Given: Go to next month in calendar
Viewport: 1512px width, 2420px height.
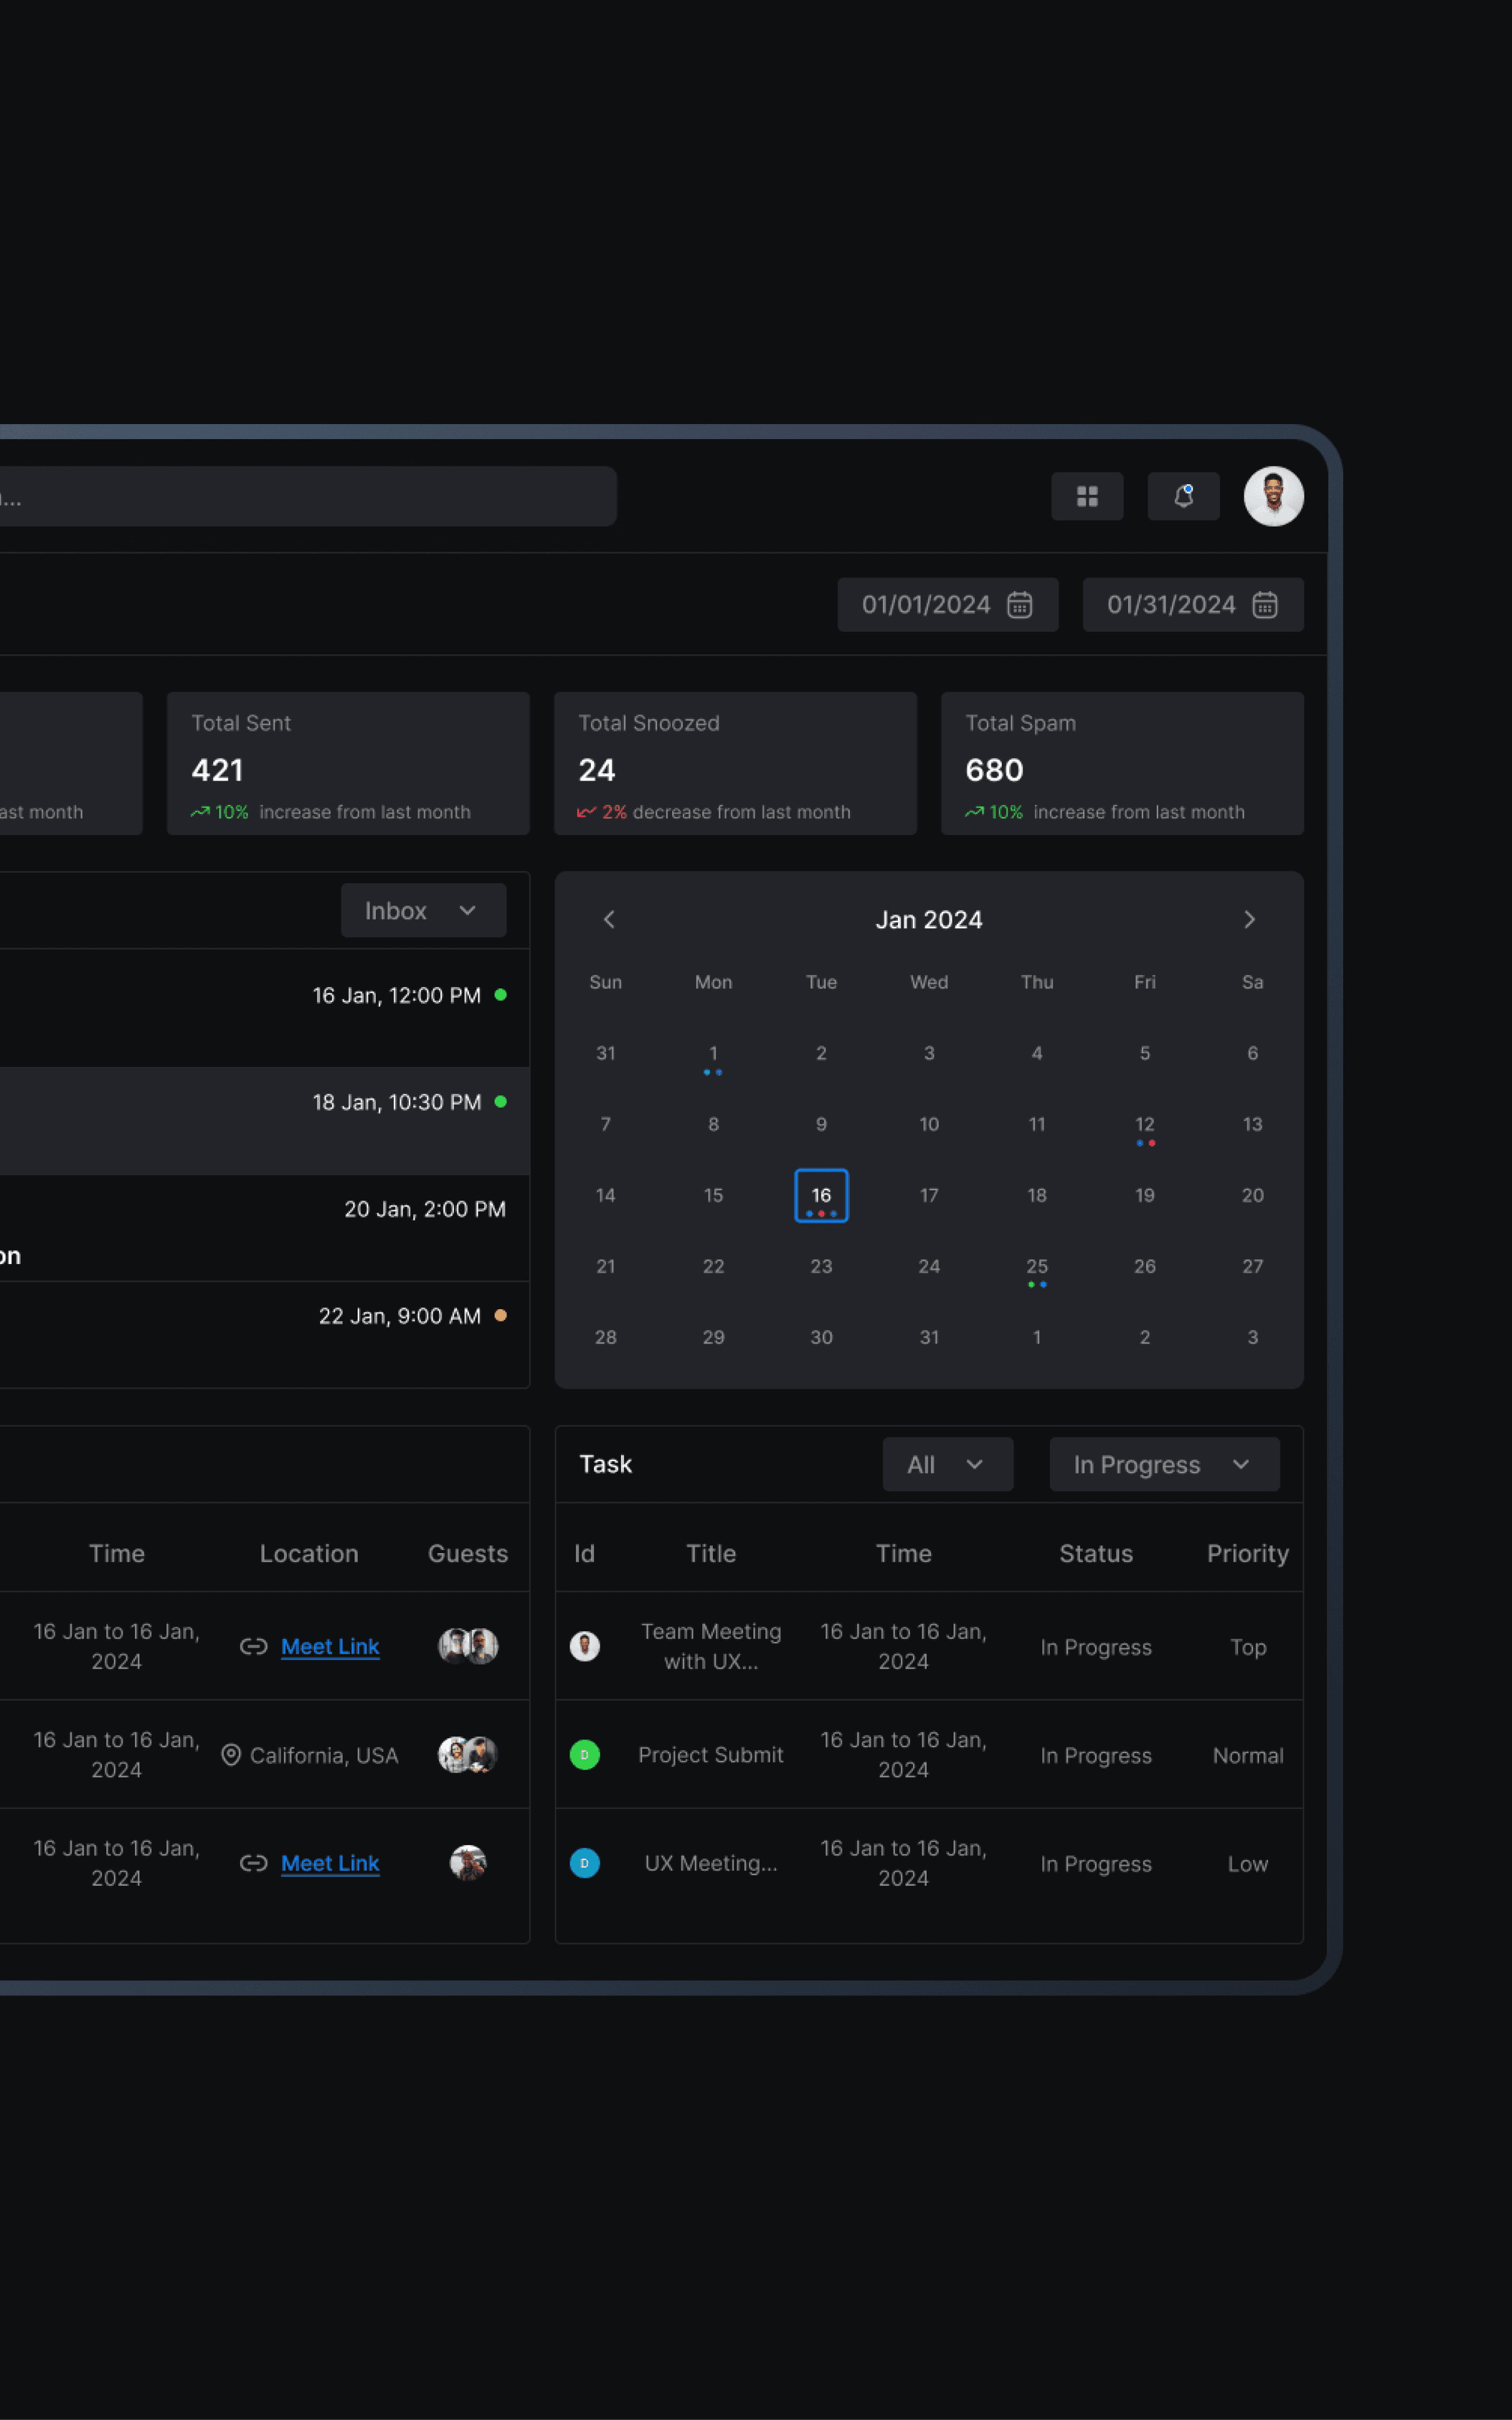Looking at the screenshot, I should [1249, 919].
